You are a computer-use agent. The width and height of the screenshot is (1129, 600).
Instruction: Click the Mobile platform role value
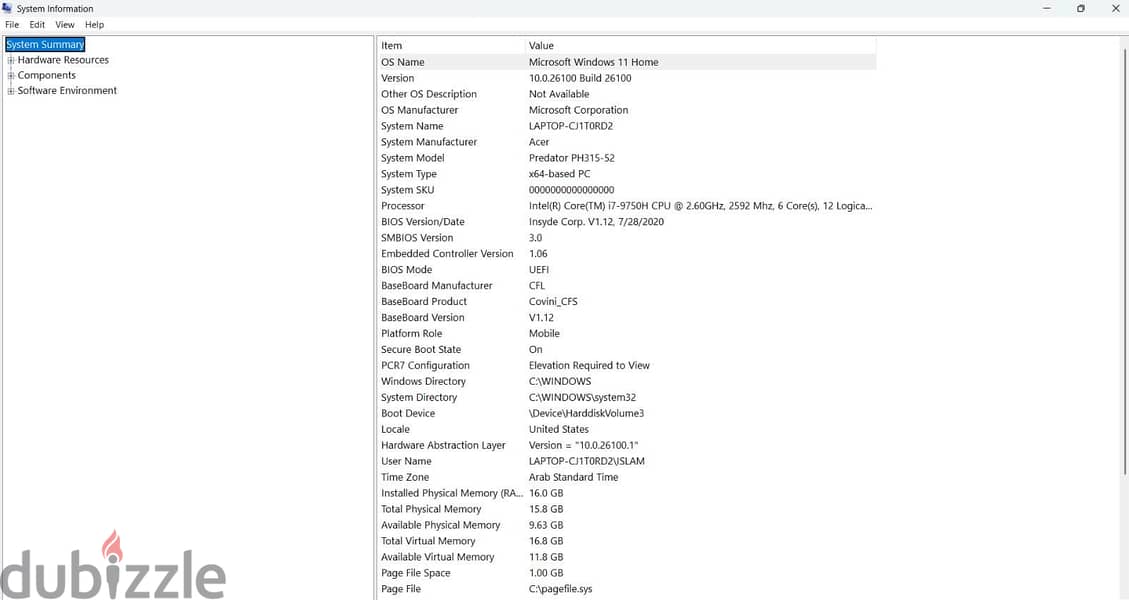(x=544, y=333)
